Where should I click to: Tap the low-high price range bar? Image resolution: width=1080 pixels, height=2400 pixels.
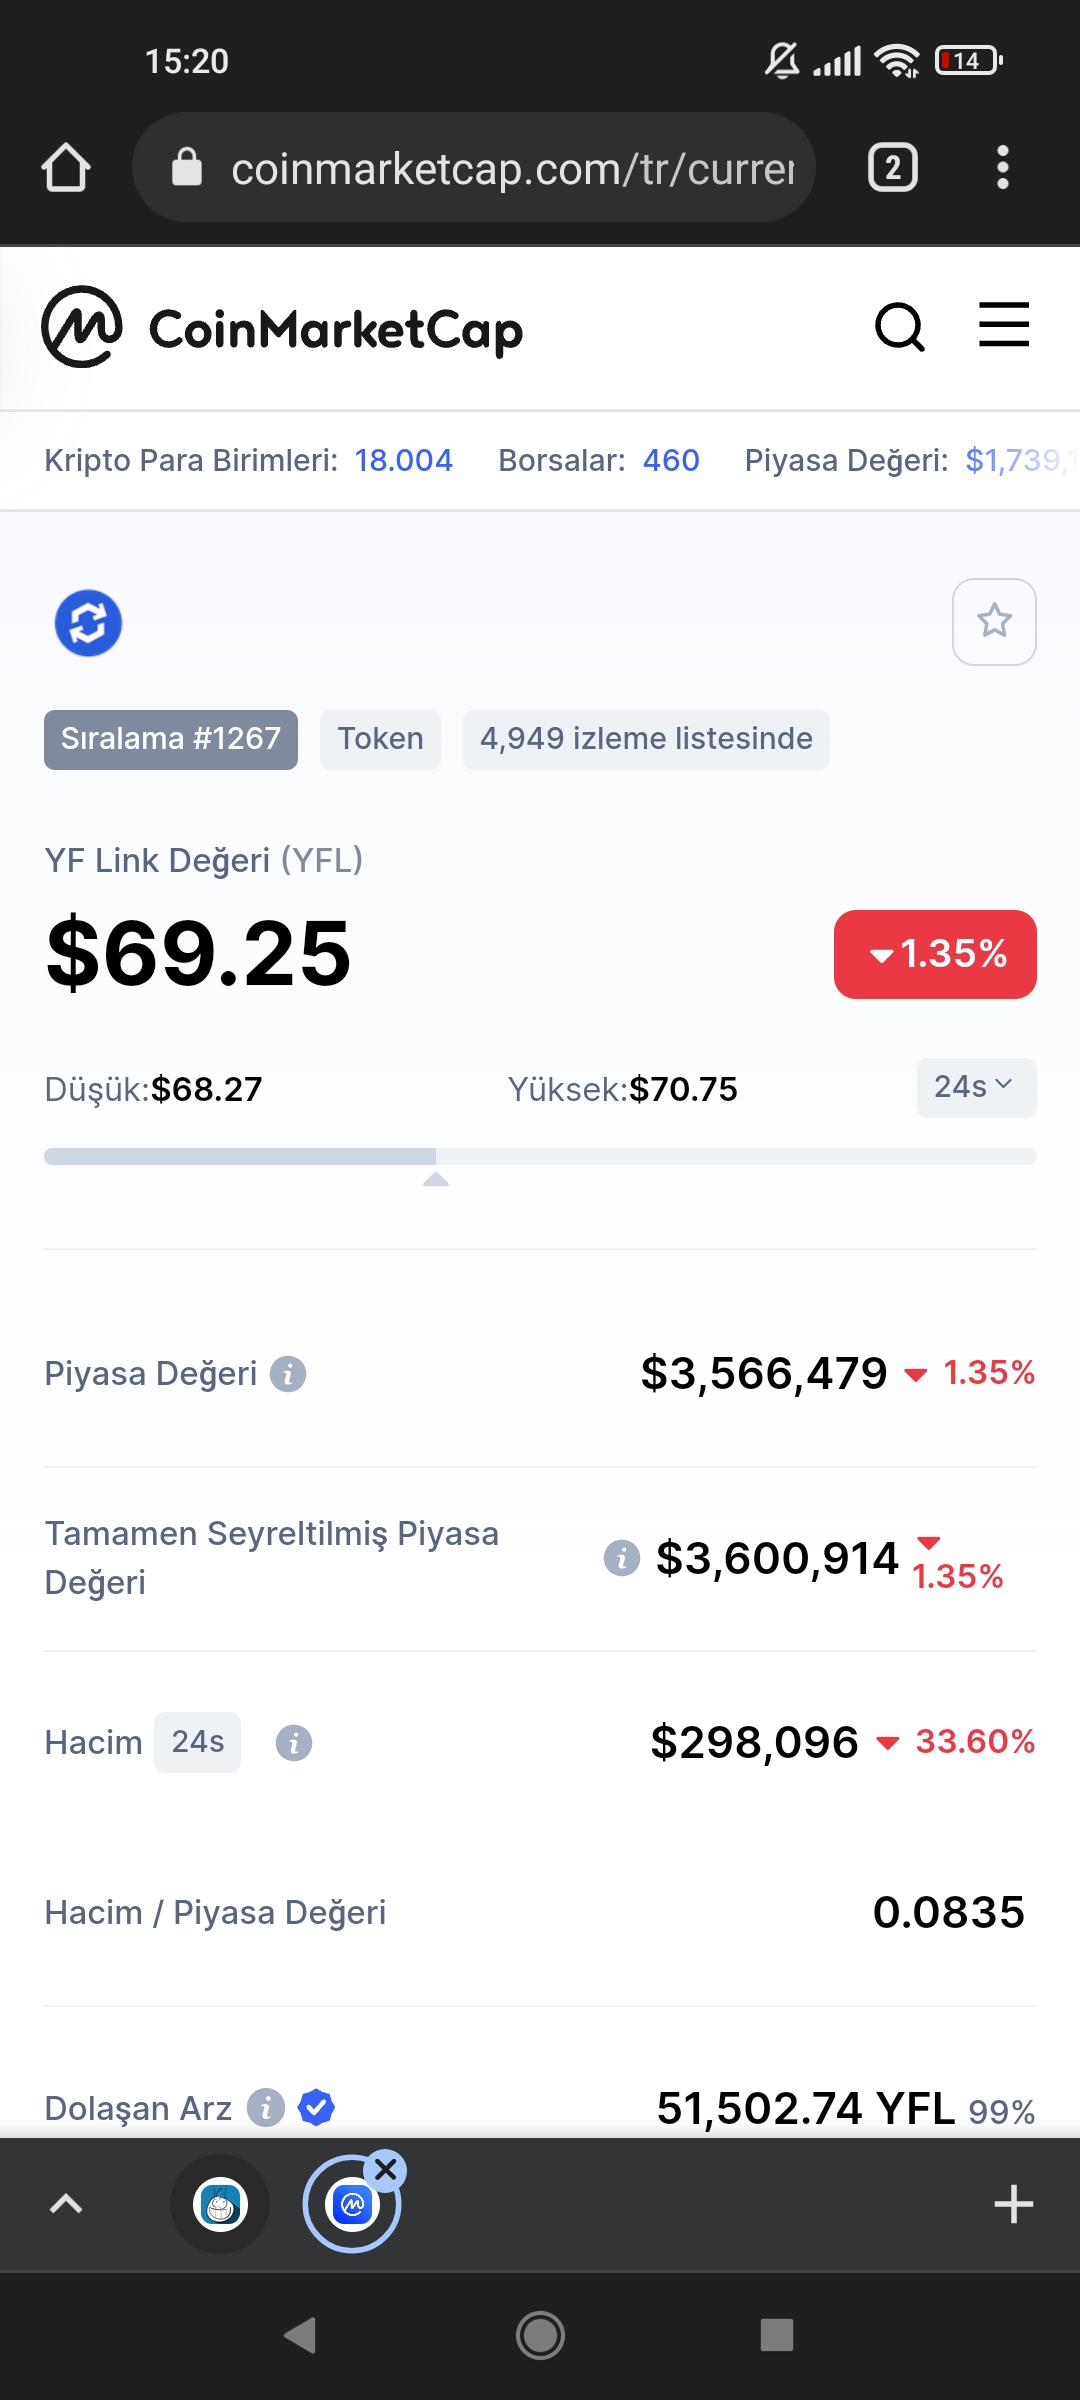point(540,1157)
